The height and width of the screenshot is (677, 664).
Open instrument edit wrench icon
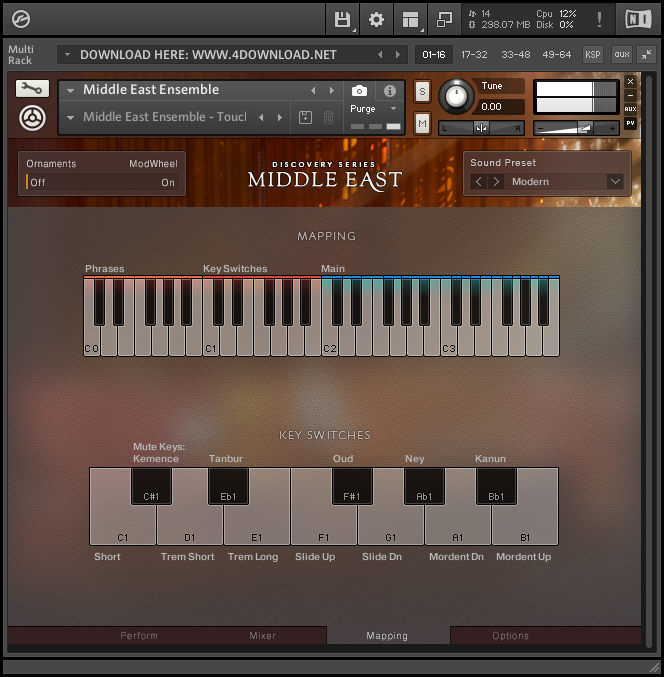[32, 89]
